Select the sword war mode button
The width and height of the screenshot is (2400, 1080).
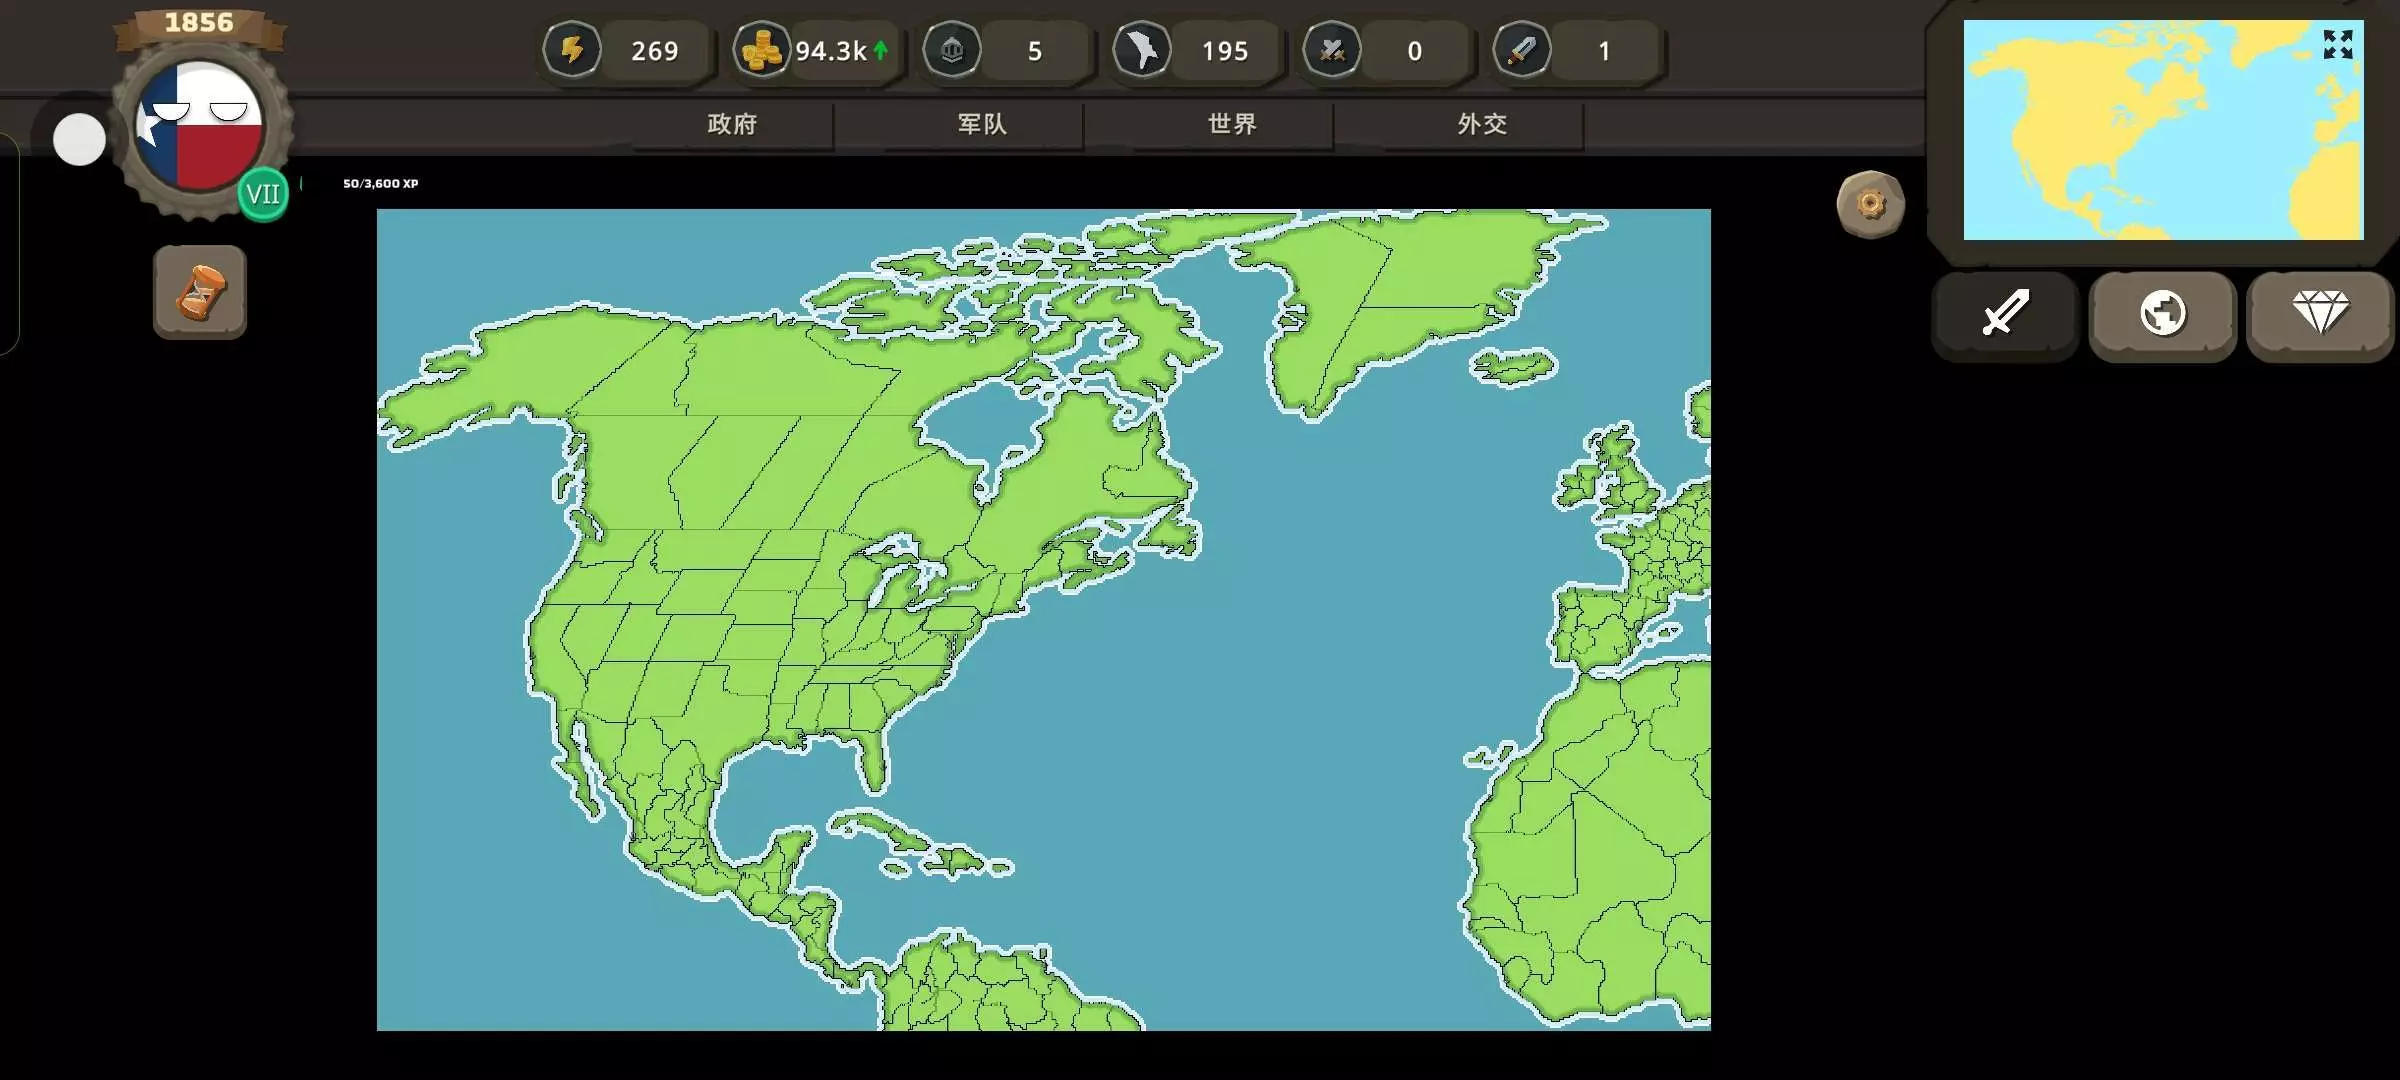coord(2005,314)
